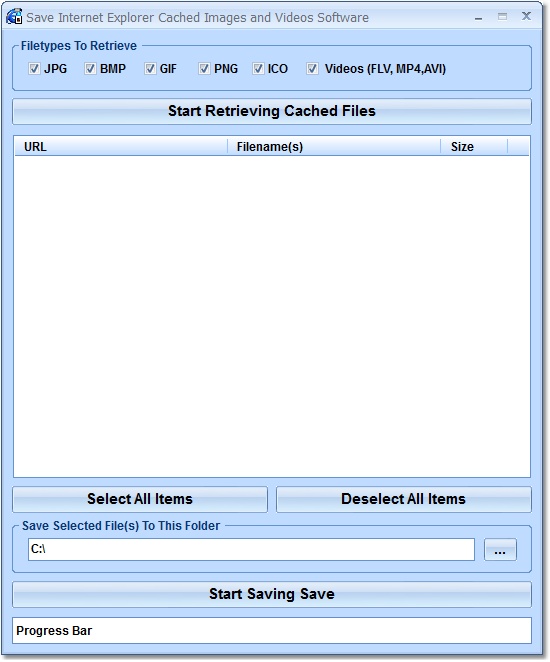The image size is (550, 662).
Task: Sort list by the Size column header
Action: click(x=474, y=147)
